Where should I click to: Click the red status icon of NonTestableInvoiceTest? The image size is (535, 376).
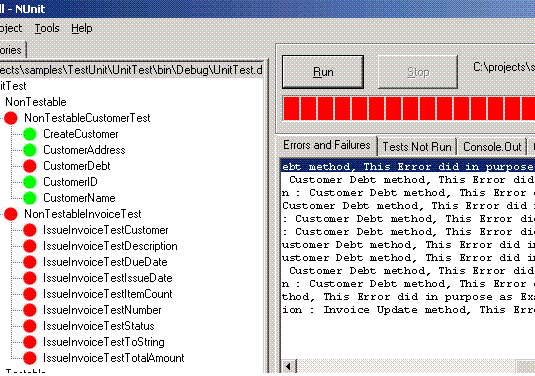click(11, 214)
